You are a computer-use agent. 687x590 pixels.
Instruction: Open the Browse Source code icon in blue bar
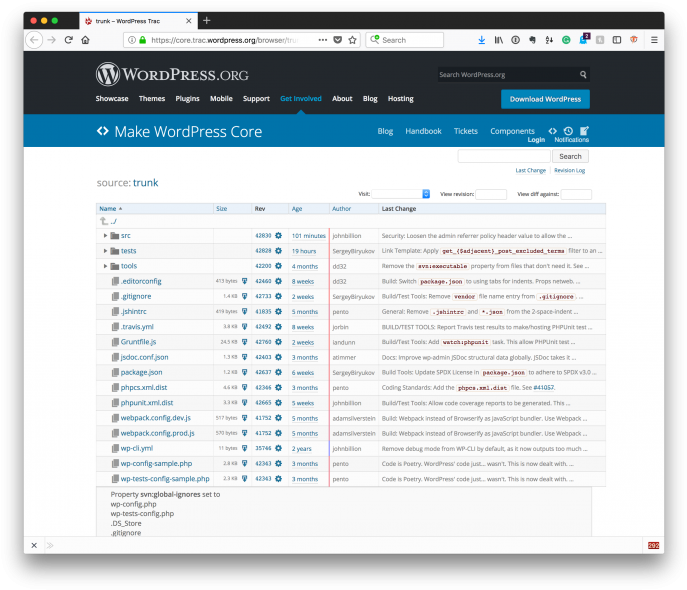click(552, 131)
